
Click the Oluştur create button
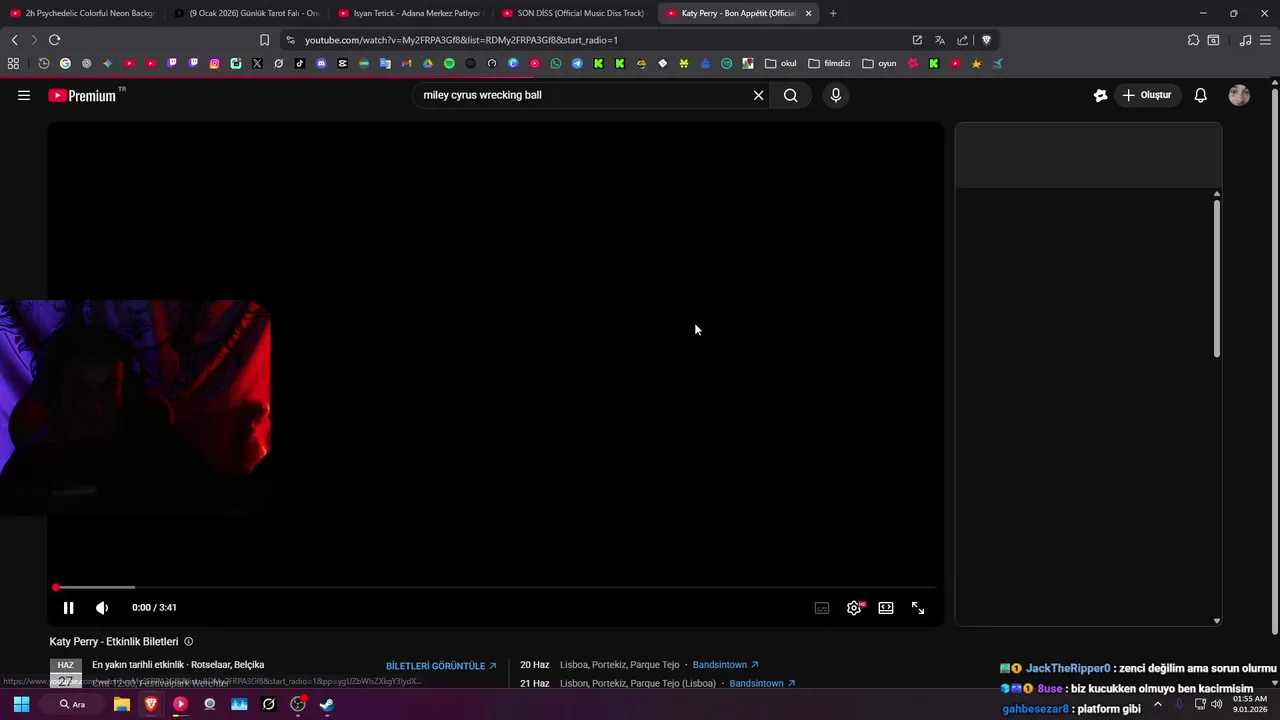click(1147, 95)
